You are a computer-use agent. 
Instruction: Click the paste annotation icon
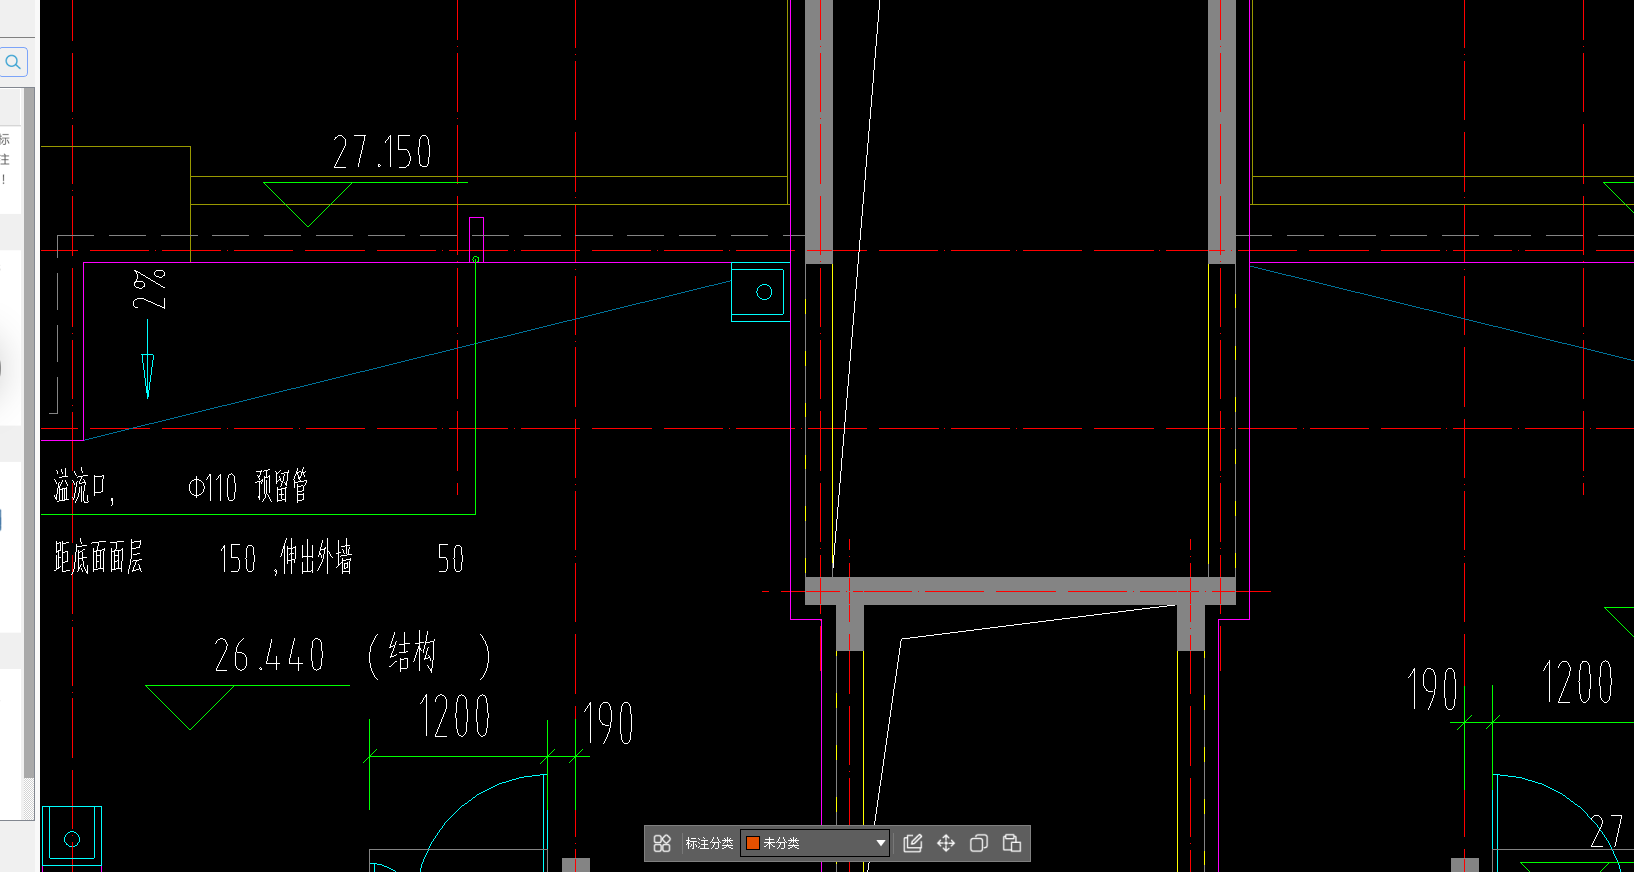point(1012,843)
